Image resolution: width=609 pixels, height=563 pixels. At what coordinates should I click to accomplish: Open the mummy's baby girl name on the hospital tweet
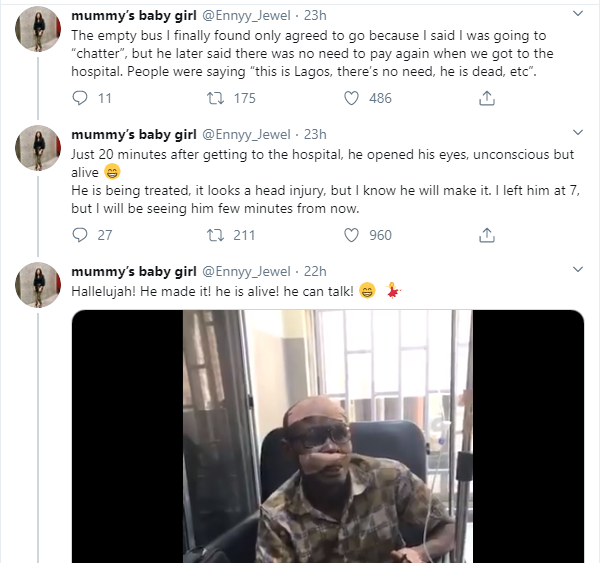(x=133, y=134)
